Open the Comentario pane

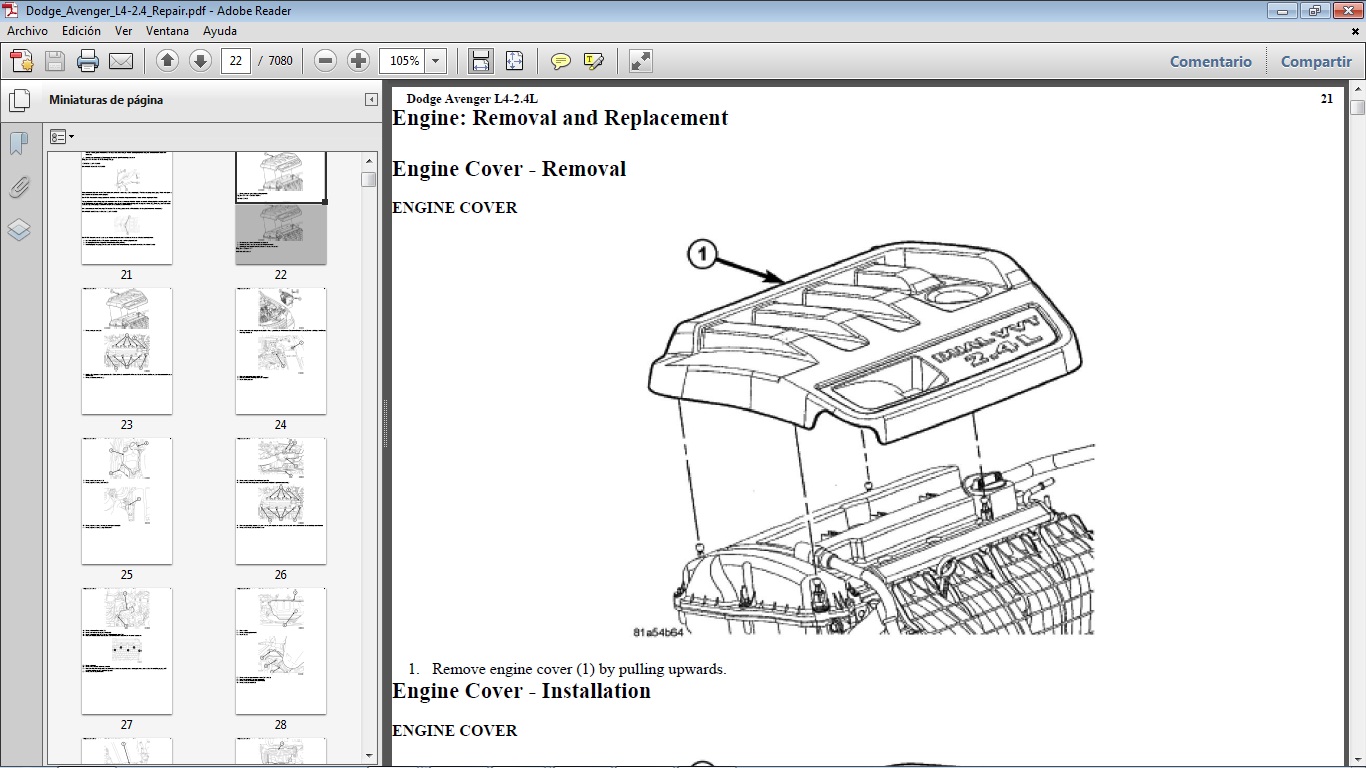pos(1211,61)
